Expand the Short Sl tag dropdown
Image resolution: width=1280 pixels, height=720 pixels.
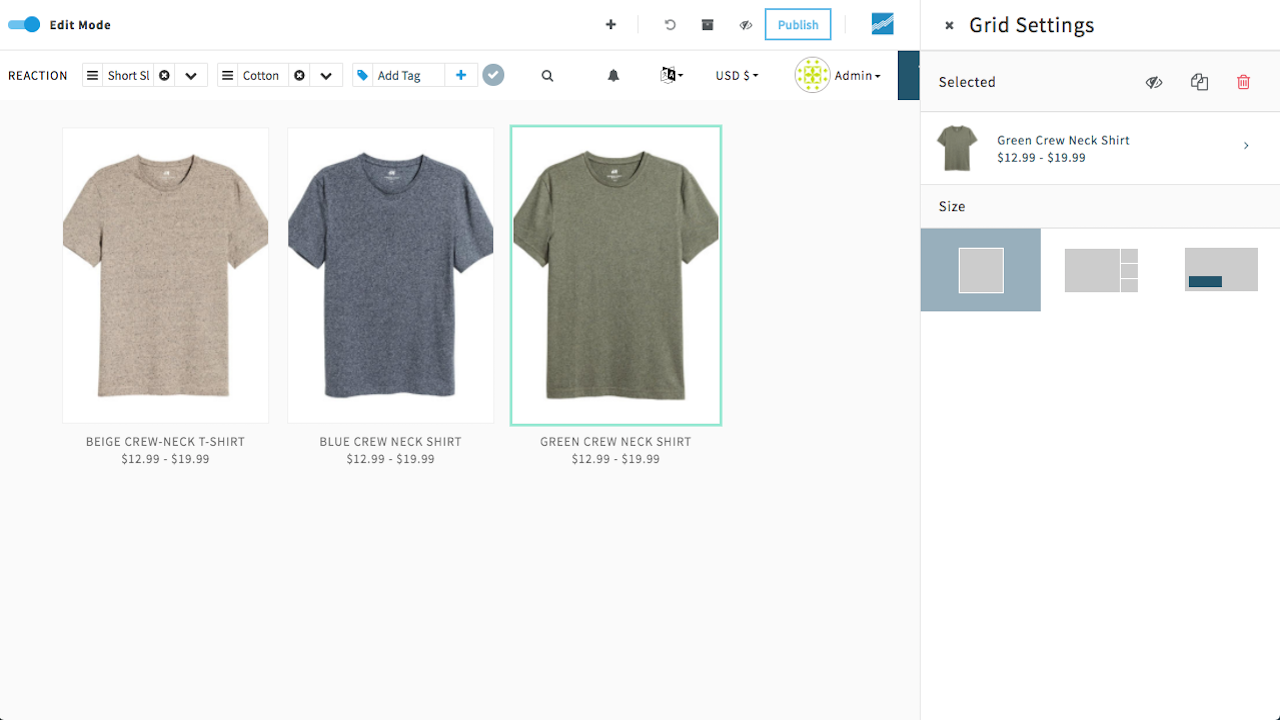click(191, 76)
